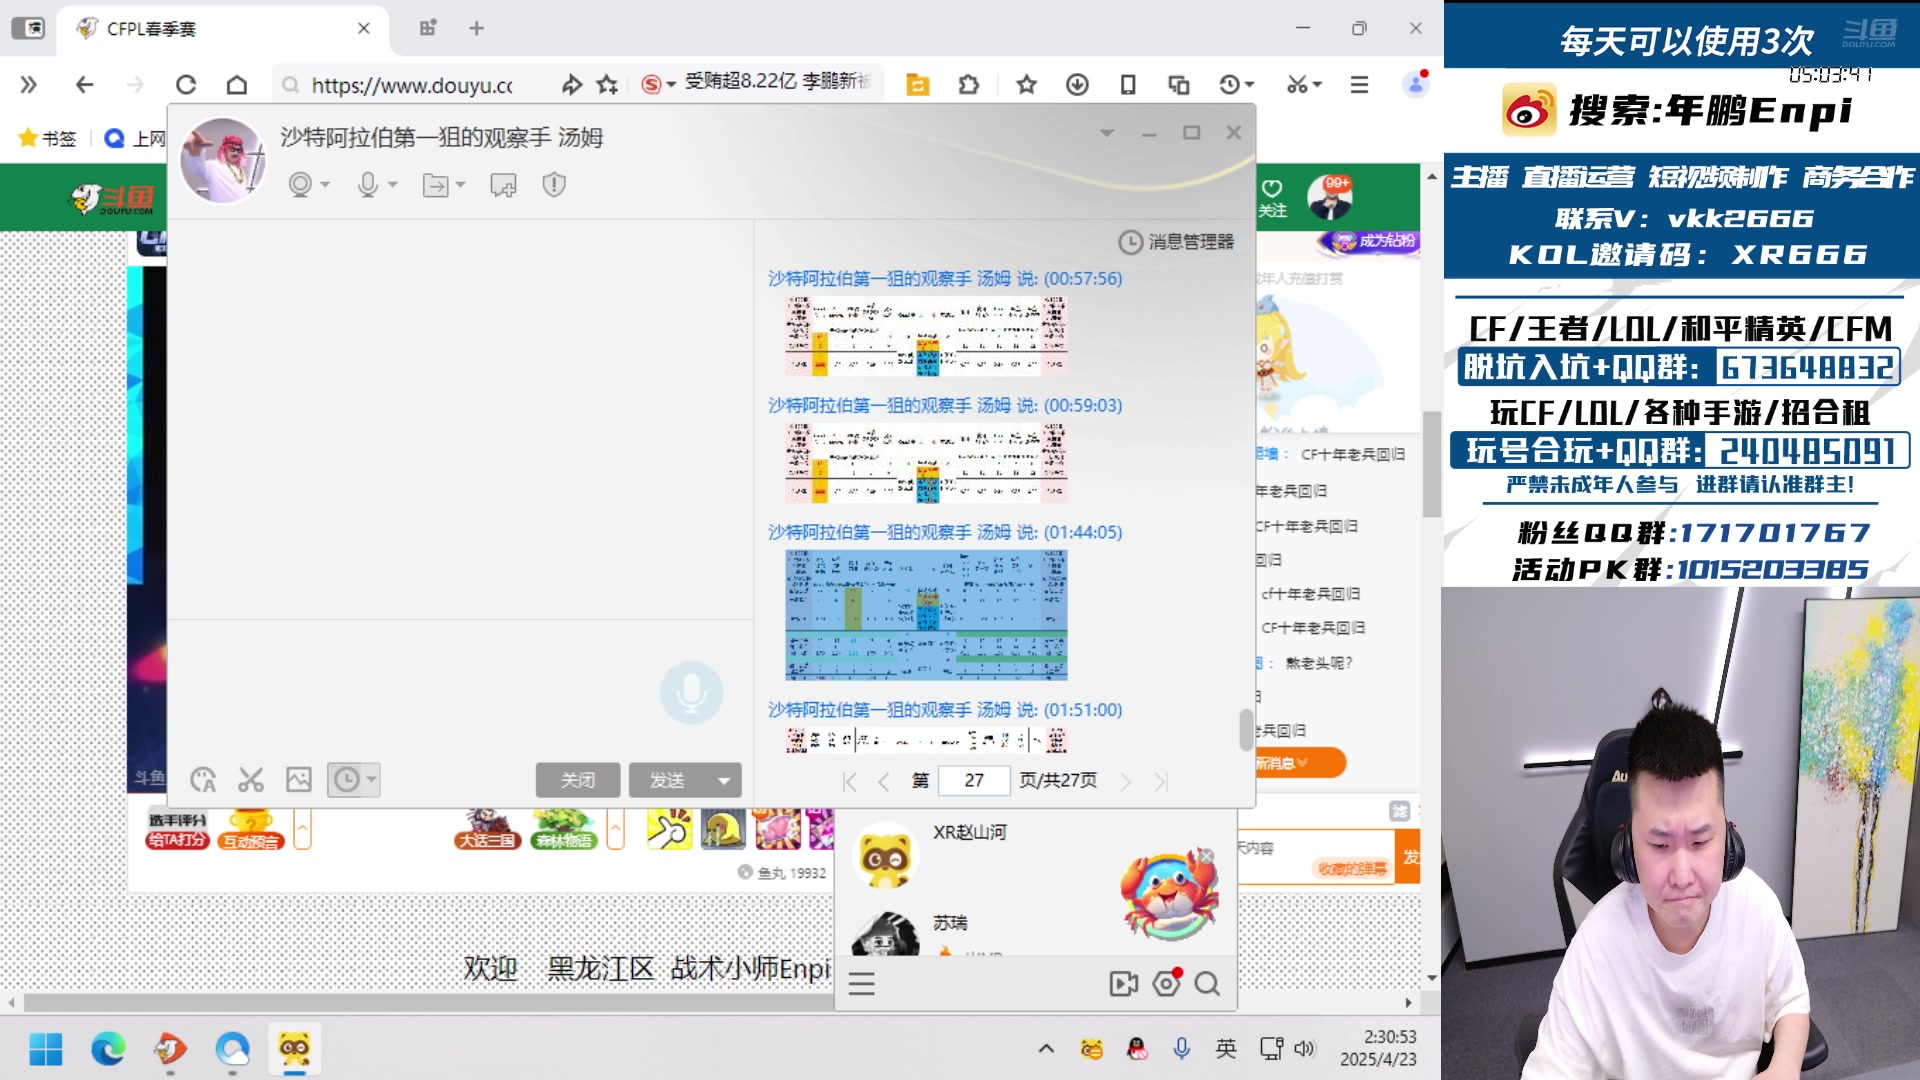Click the page number field showing 27

click(x=974, y=780)
